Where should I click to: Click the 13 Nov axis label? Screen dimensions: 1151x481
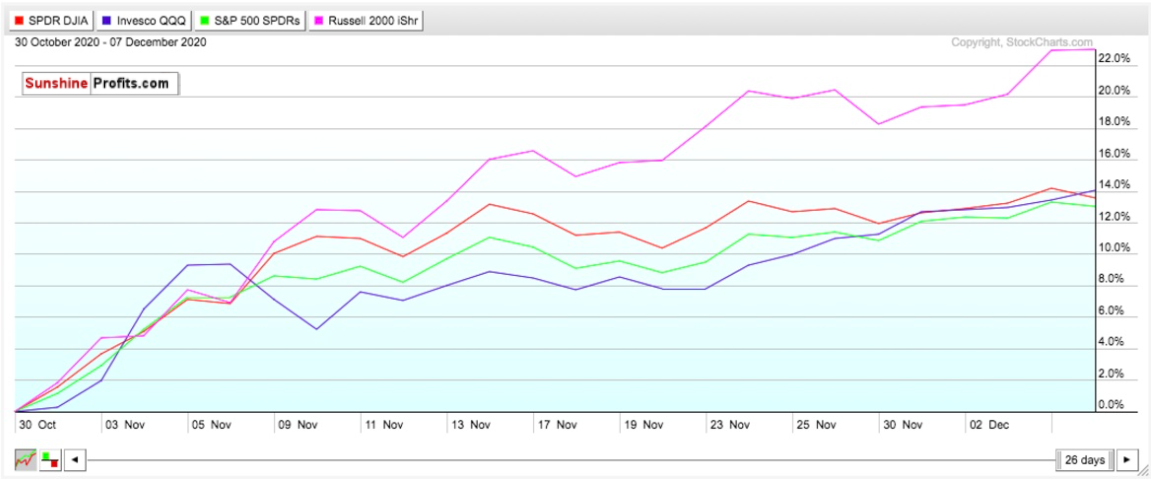click(x=471, y=424)
